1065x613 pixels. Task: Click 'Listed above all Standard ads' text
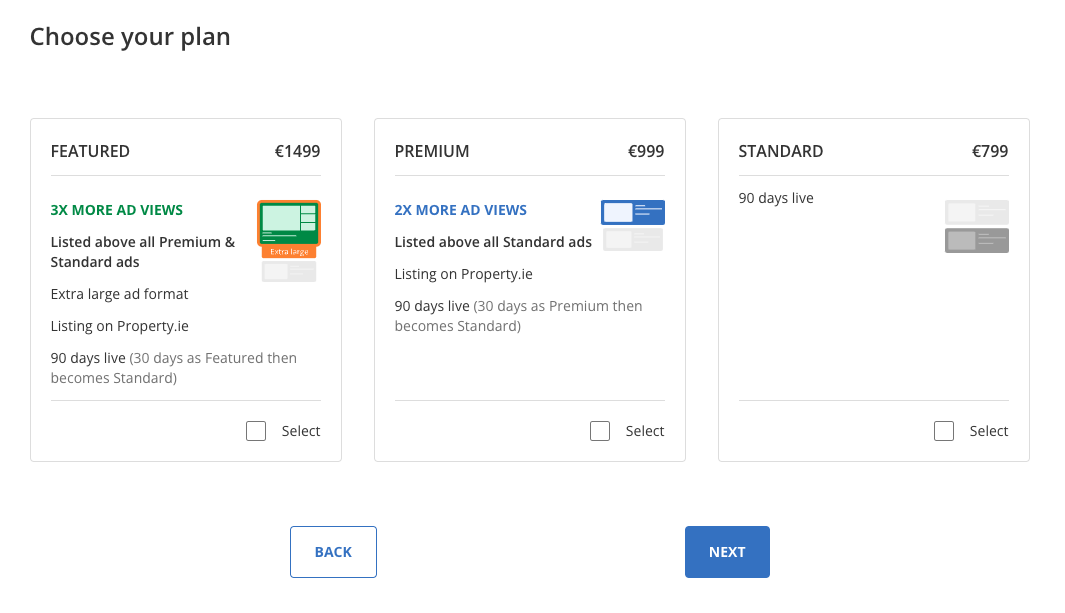pos(493,242)
